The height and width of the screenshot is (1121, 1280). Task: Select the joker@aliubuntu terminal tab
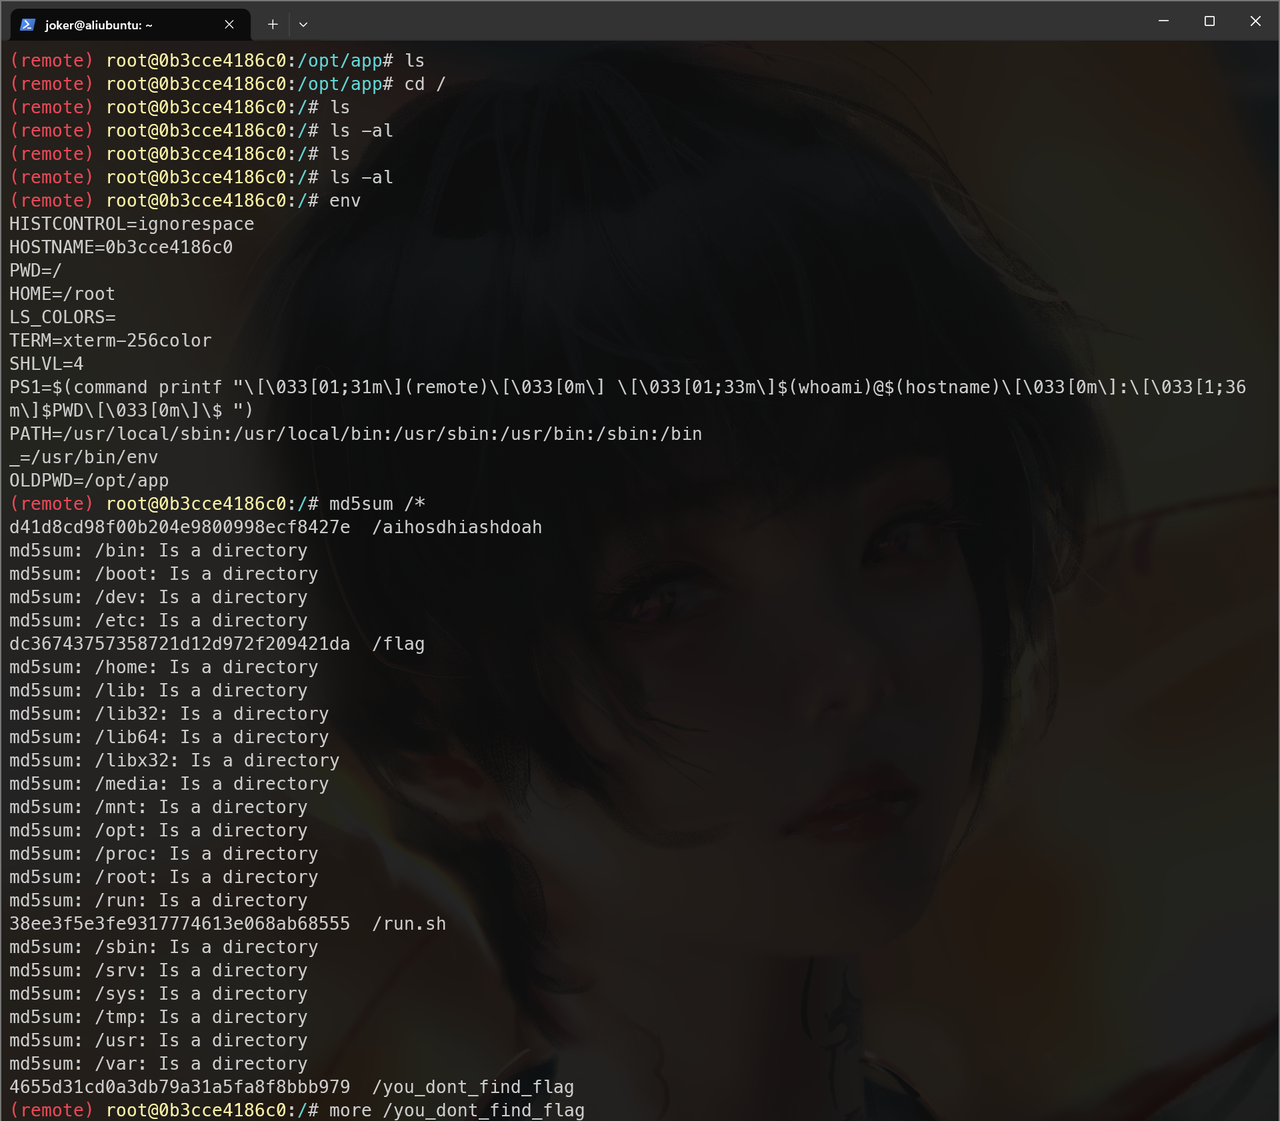110,24
